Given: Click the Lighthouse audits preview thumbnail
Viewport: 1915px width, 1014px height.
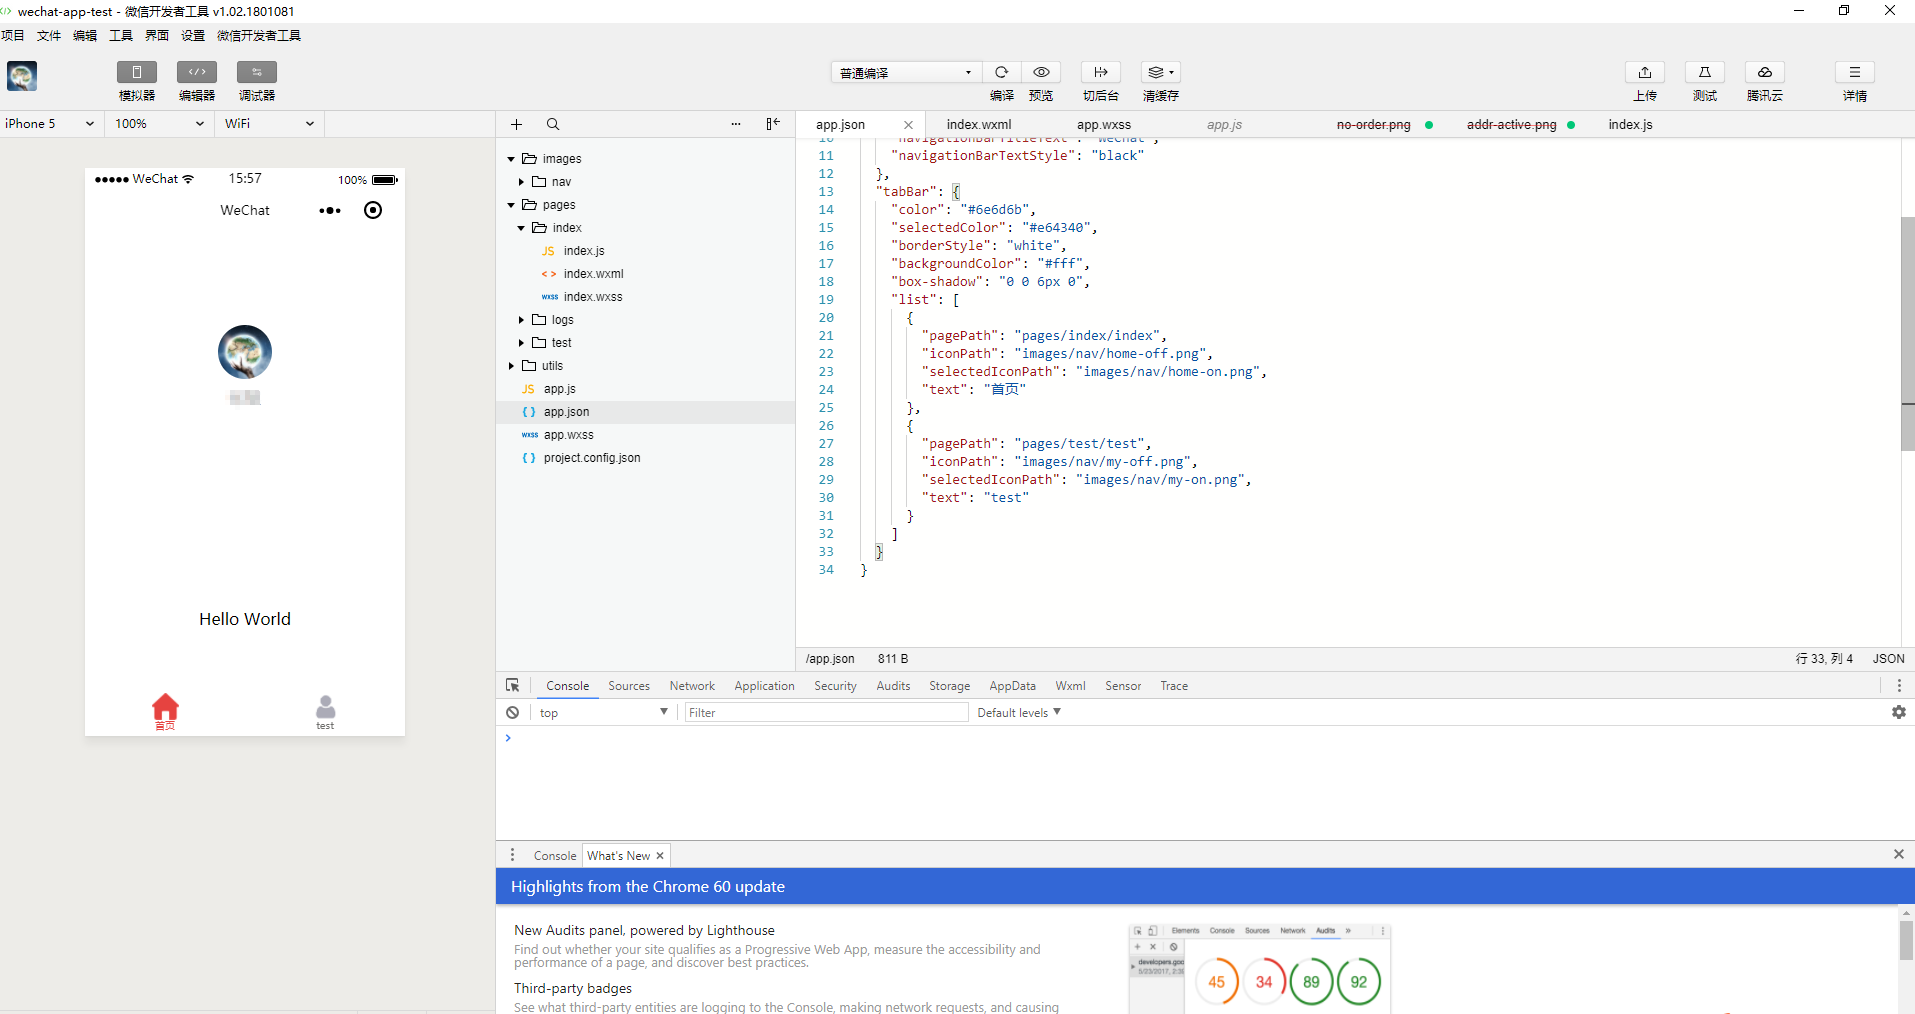Looking at the screenshot, I should (x=1260, y=967).
